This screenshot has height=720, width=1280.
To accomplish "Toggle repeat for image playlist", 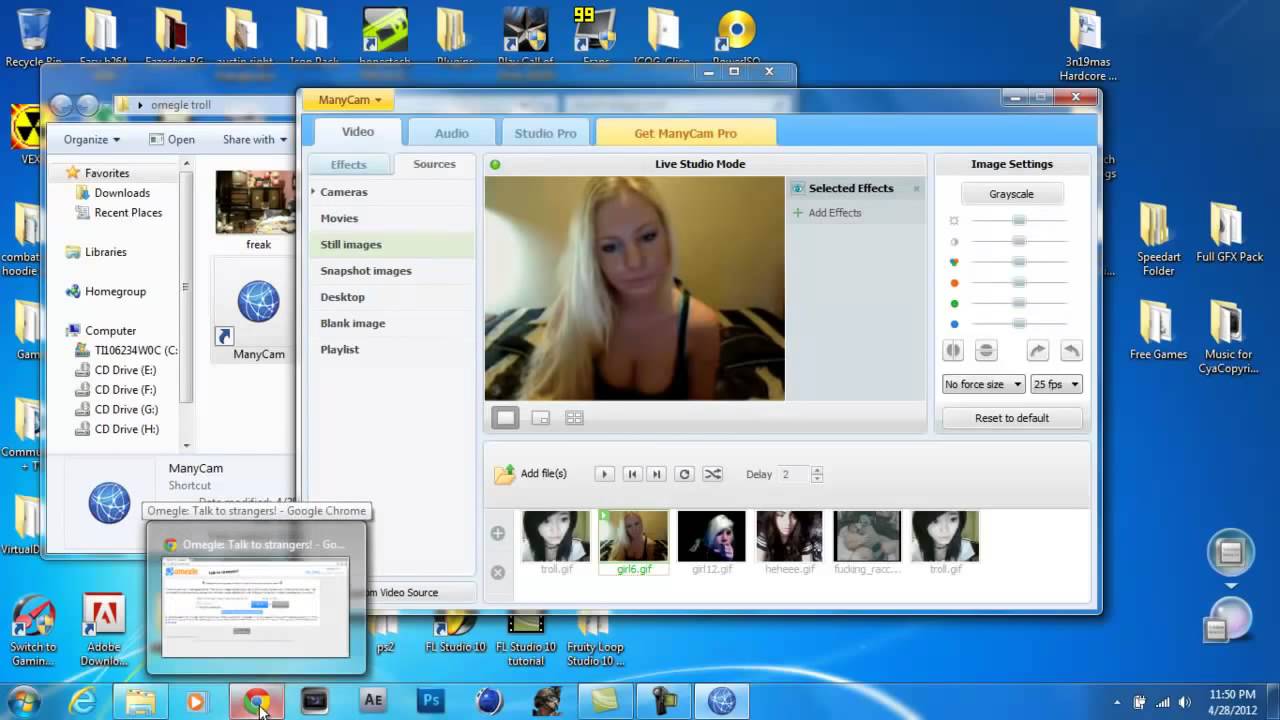I will tap(684, 474).
